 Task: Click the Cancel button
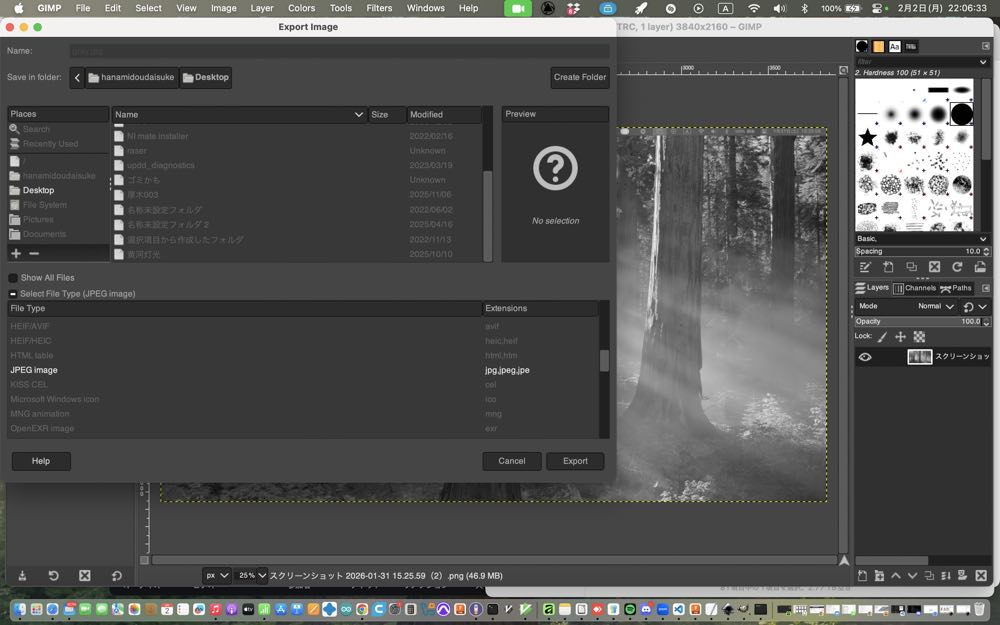click(x=511, y=461)
